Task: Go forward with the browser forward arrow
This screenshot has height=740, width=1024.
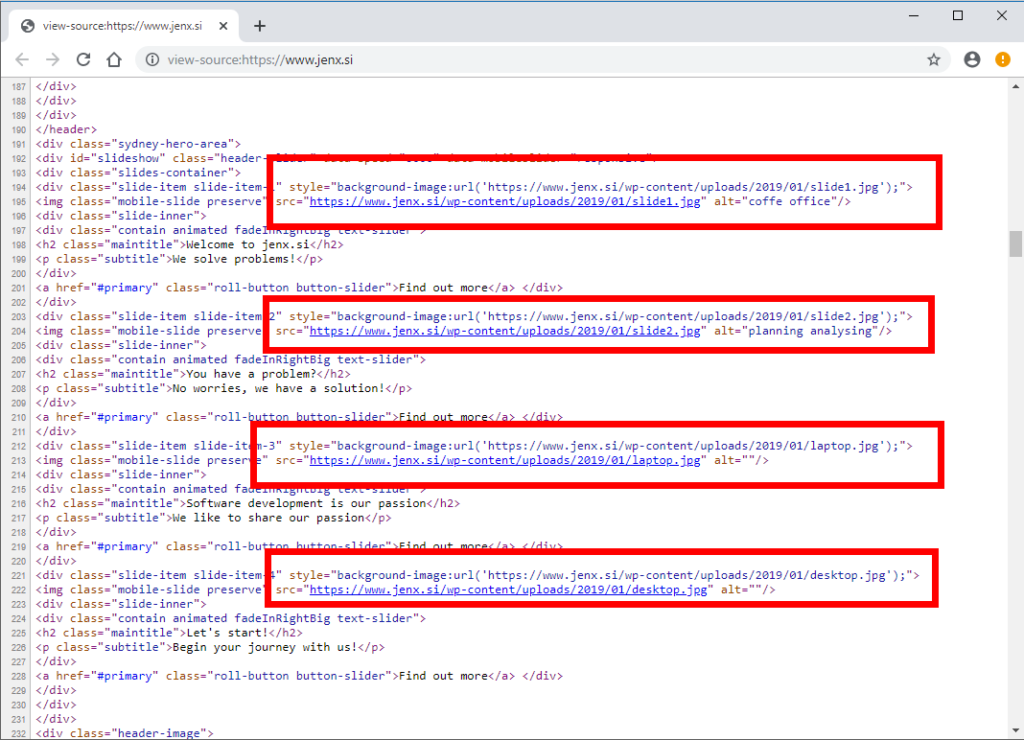Action: 53,59
